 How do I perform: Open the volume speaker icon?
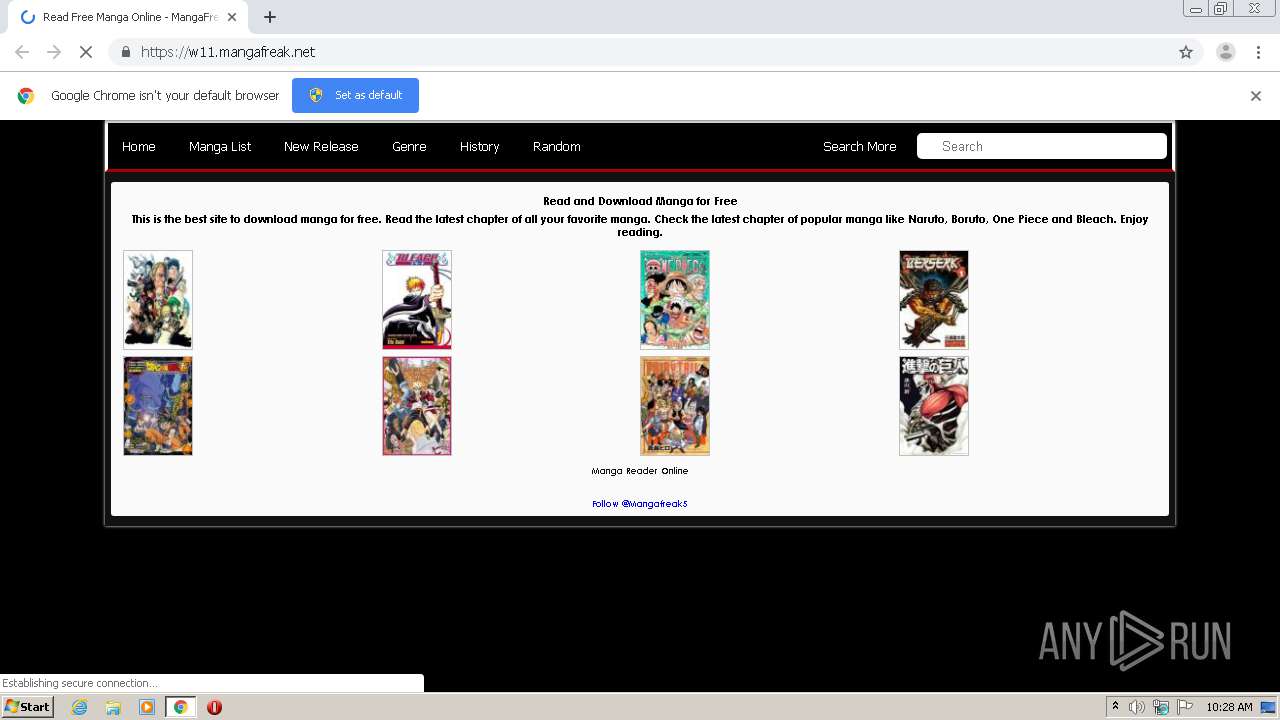click(1137, 707)
